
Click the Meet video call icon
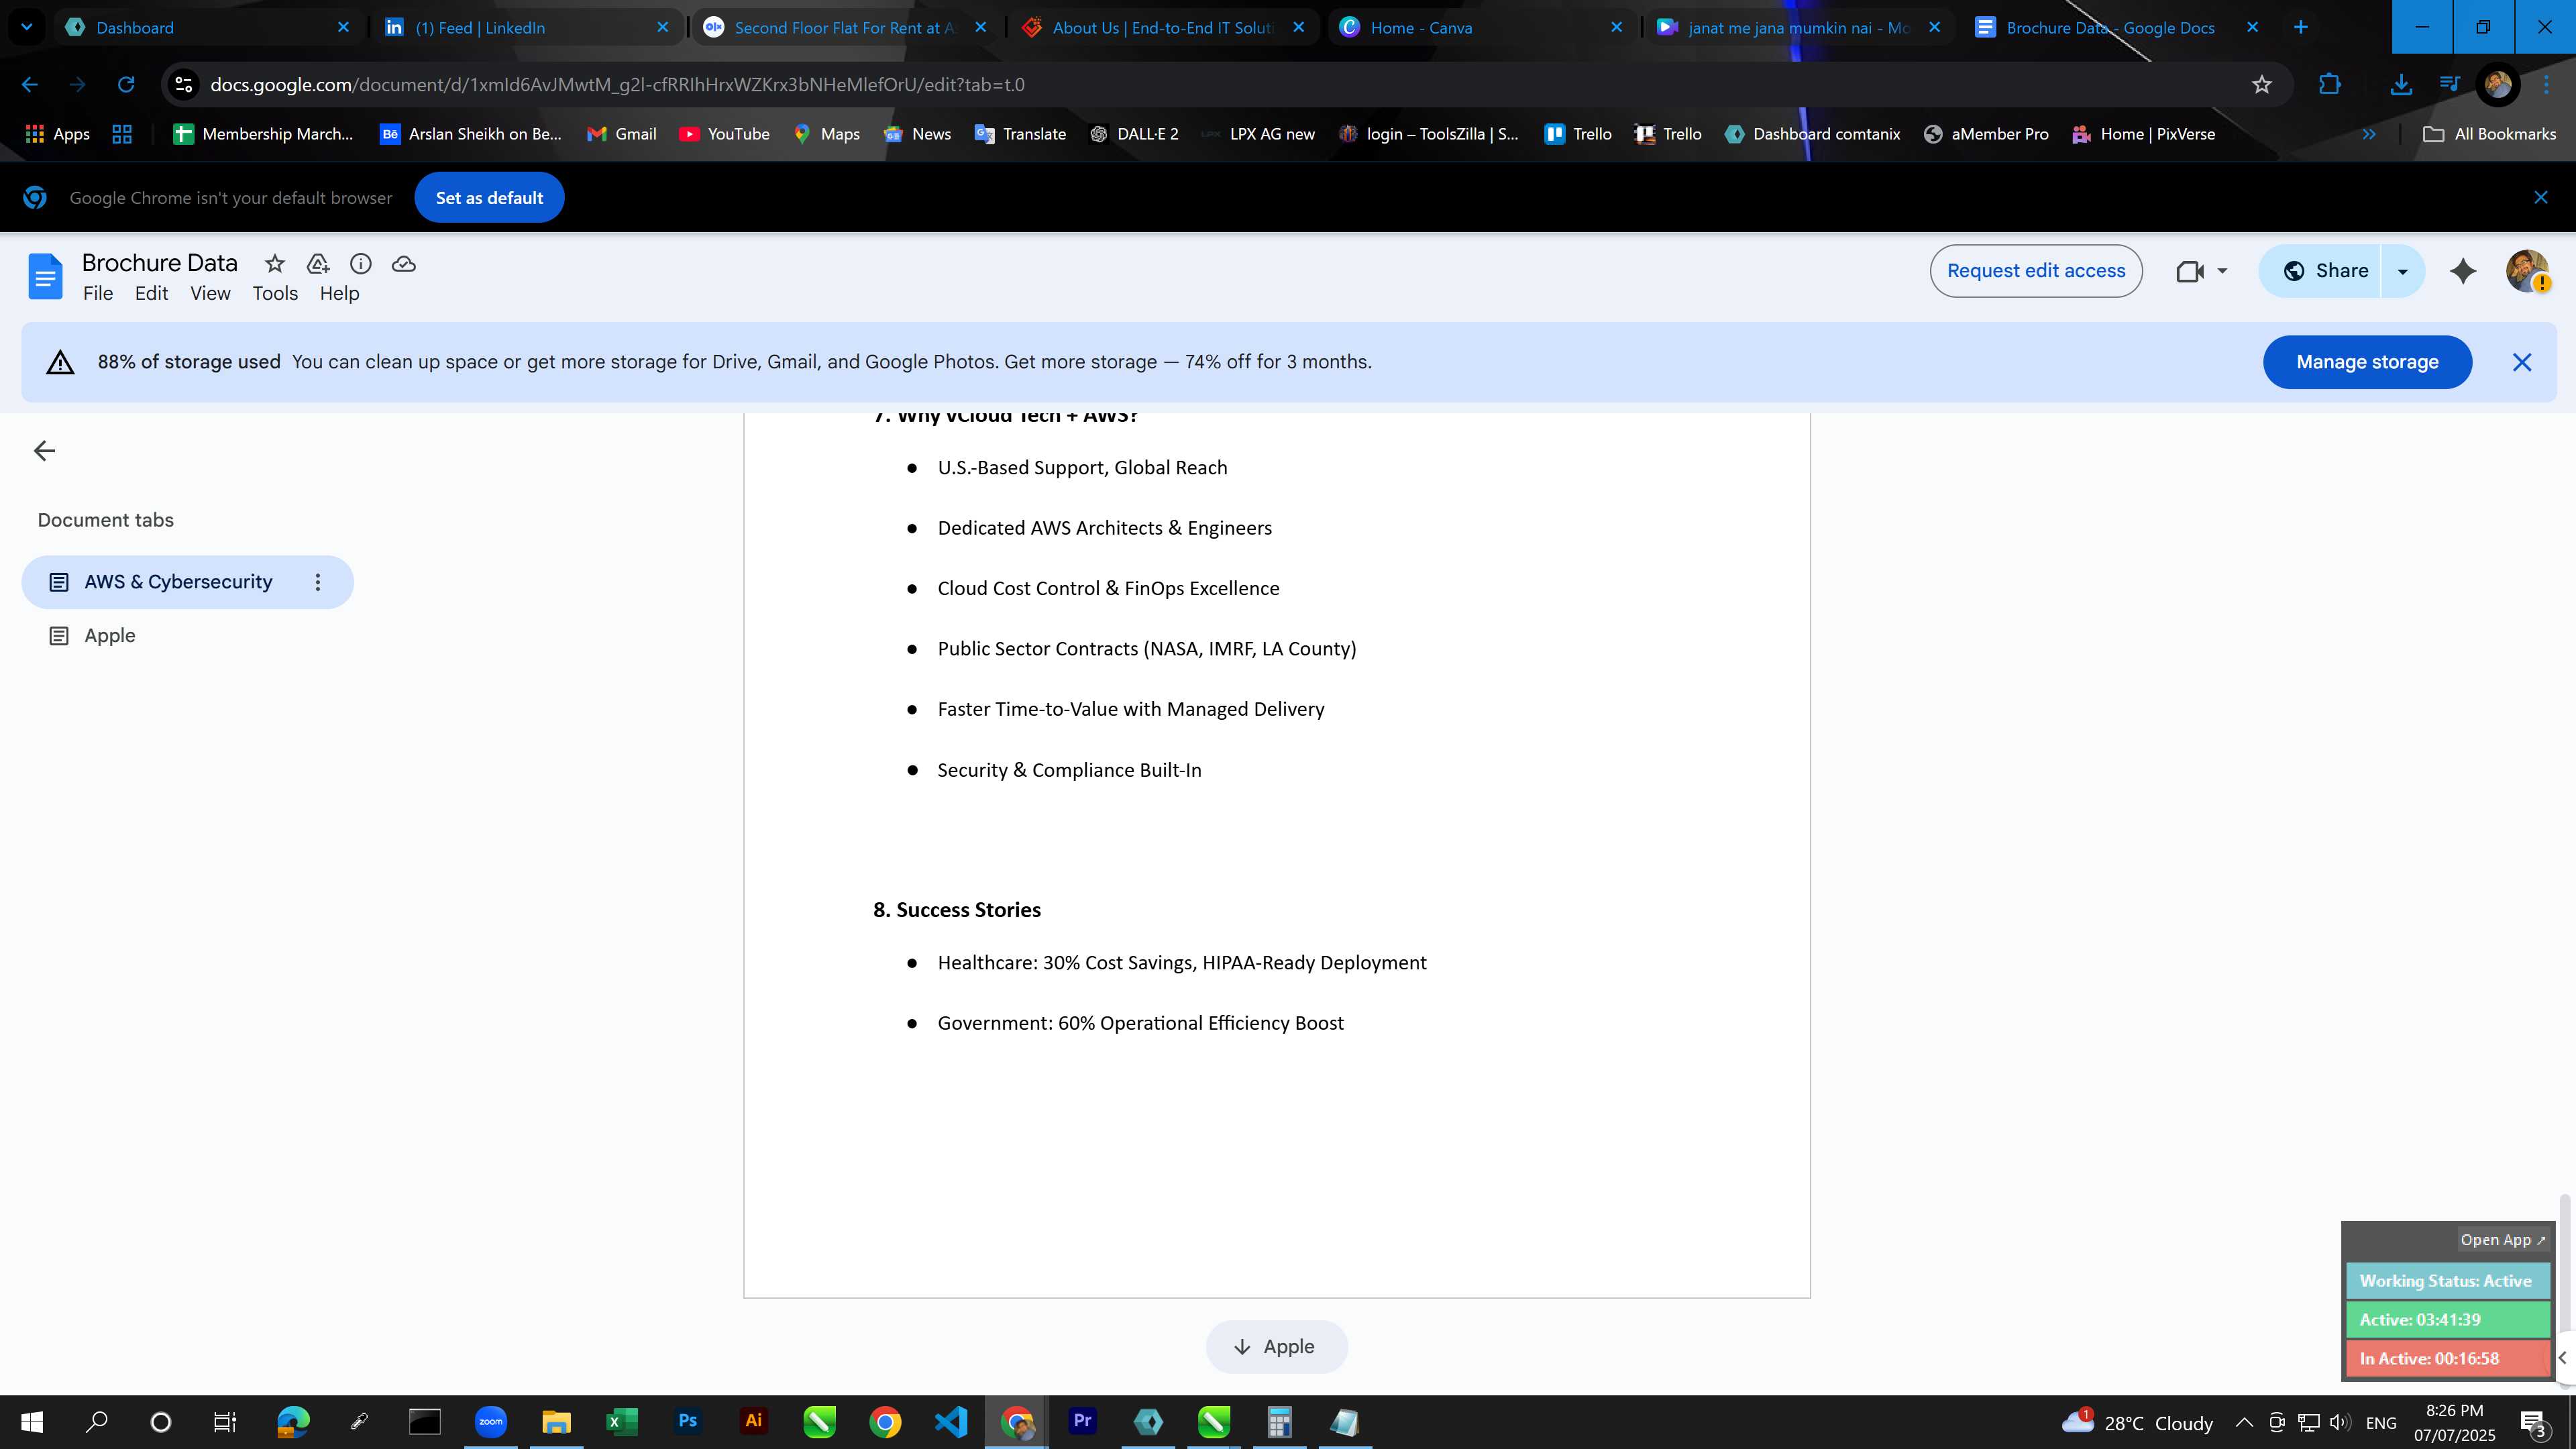(2190, 271)
